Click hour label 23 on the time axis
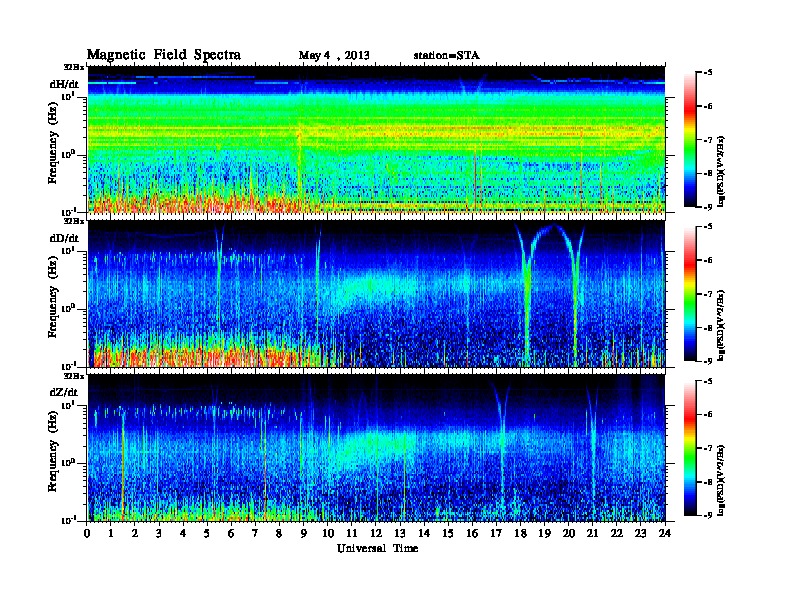Viewport: 792px width, 612px height. [640, 533]
